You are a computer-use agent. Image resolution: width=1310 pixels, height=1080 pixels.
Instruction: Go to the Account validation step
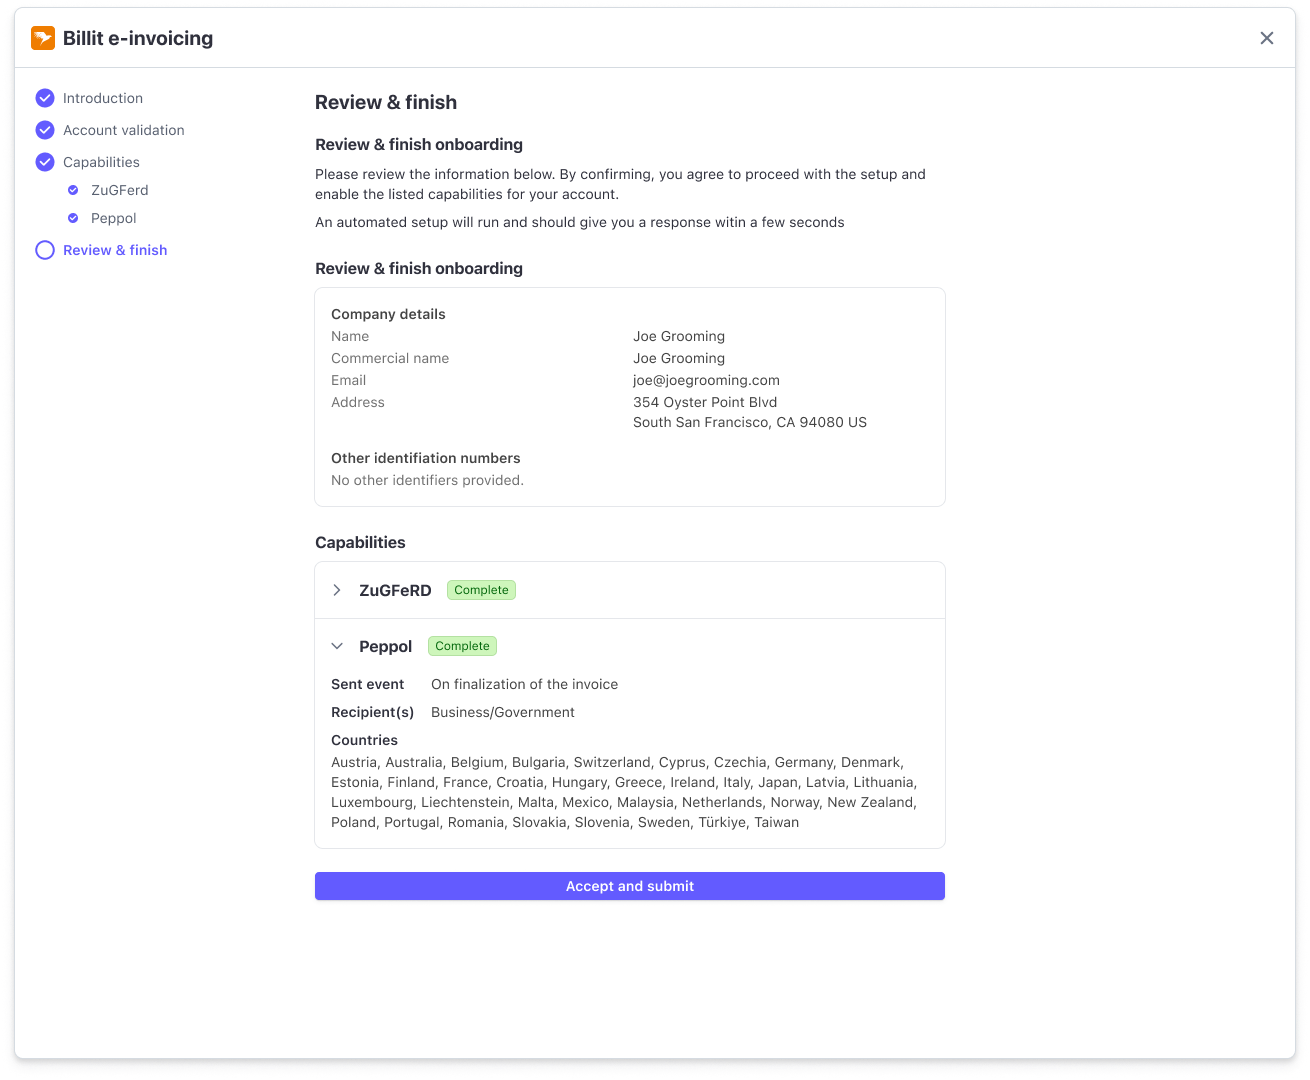click(x=124, y=130)
